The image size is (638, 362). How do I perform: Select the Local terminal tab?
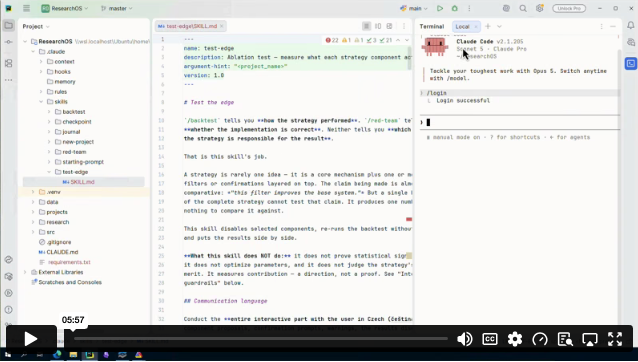tap(462, 26)
